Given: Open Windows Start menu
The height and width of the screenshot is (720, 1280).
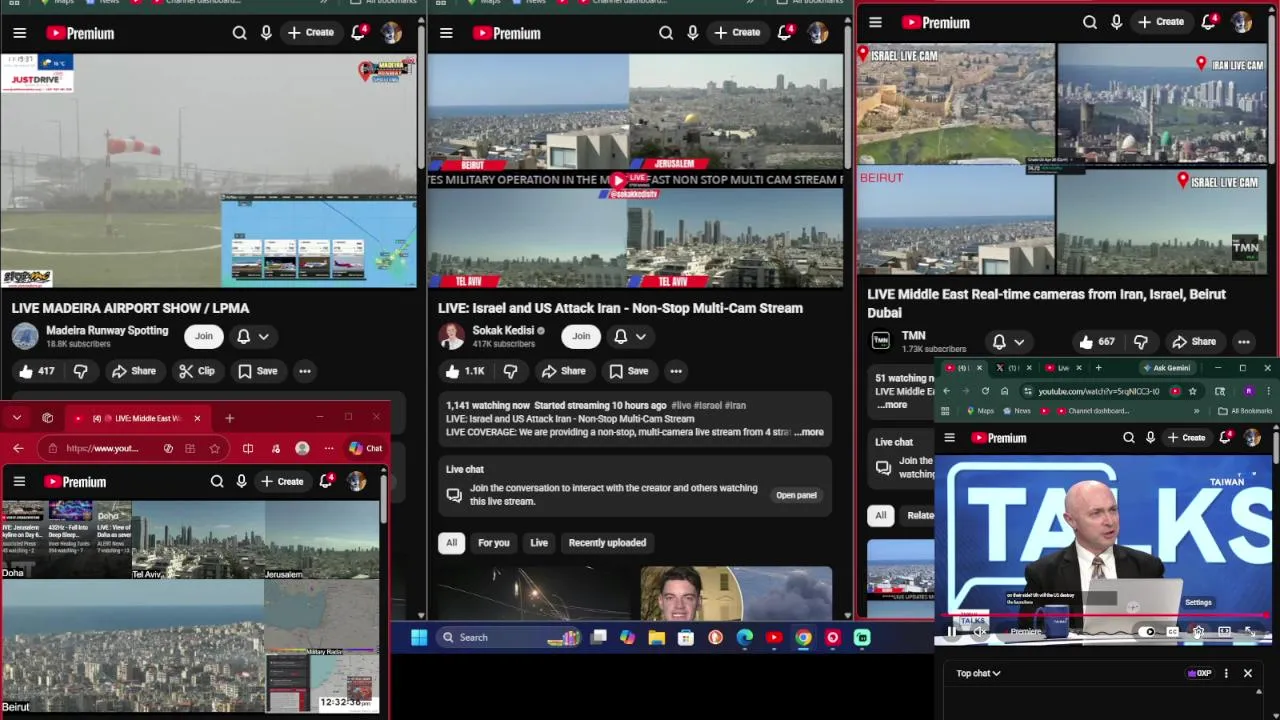Looking at the screenshot, I should point(419,637).
